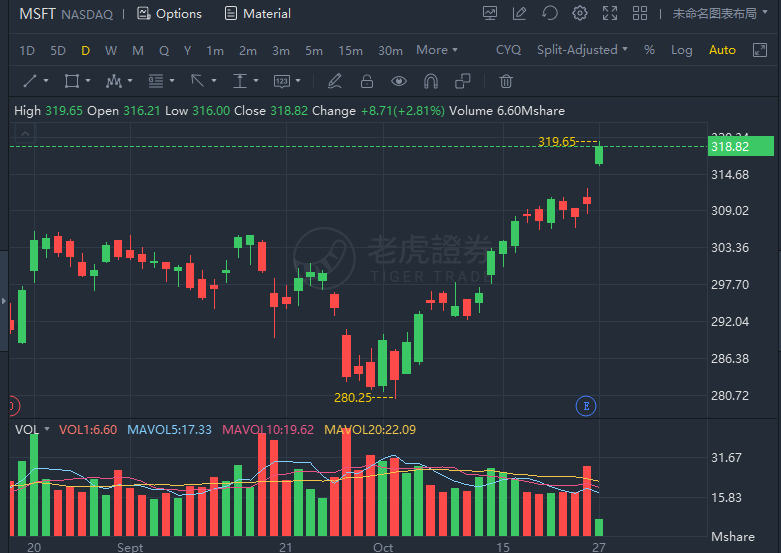Click the edit note pencil icon in header
Screen dimensions: 781x553
point(520,13)
